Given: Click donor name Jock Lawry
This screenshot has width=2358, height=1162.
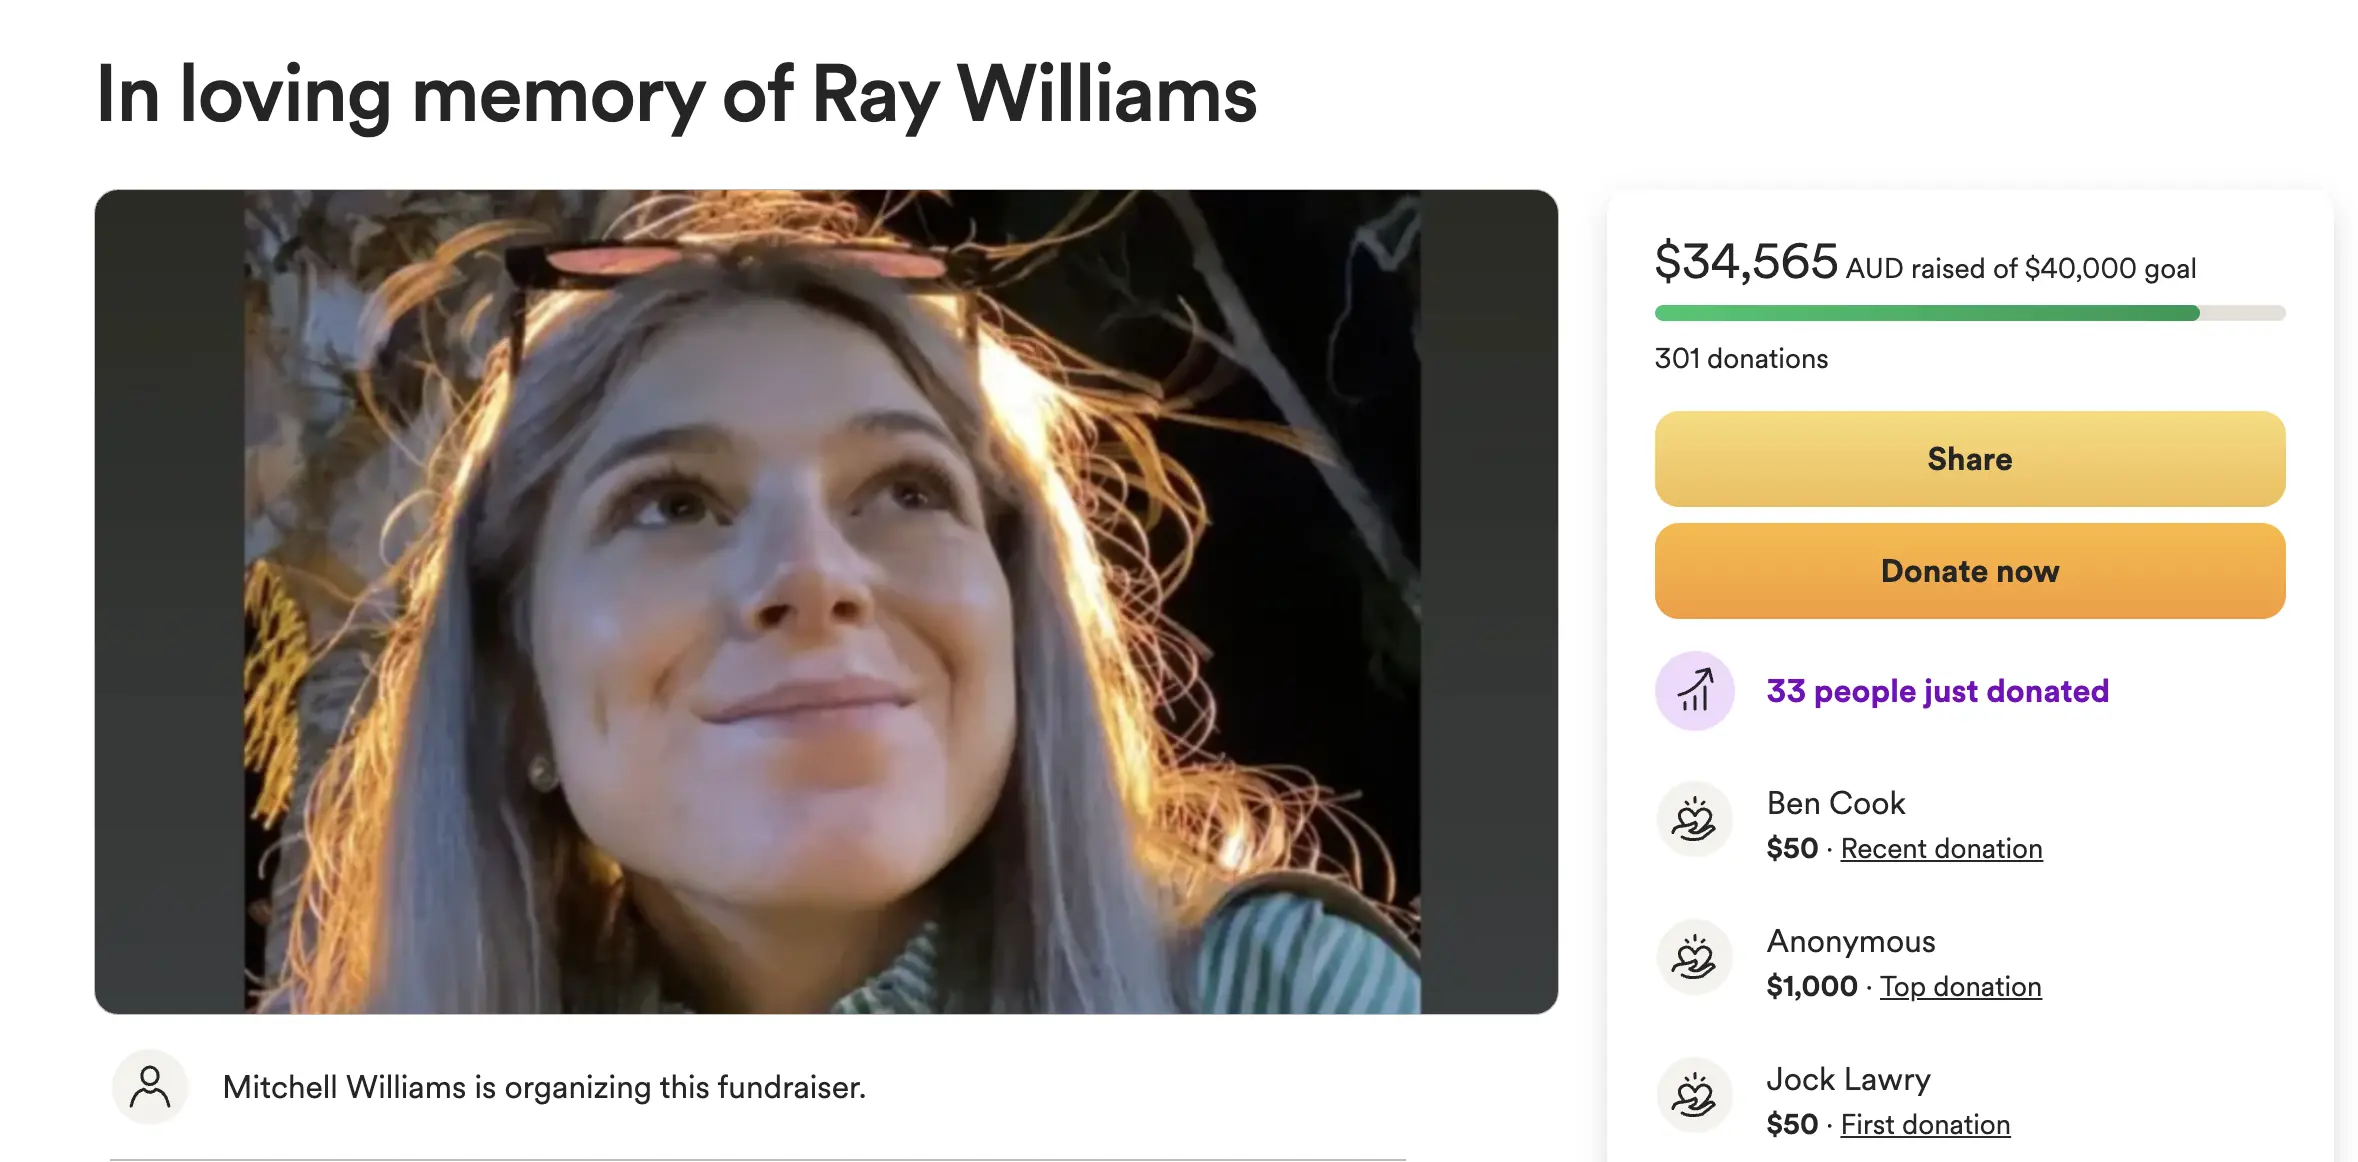Looking at the screenshot, I should pos(1848,1079).
